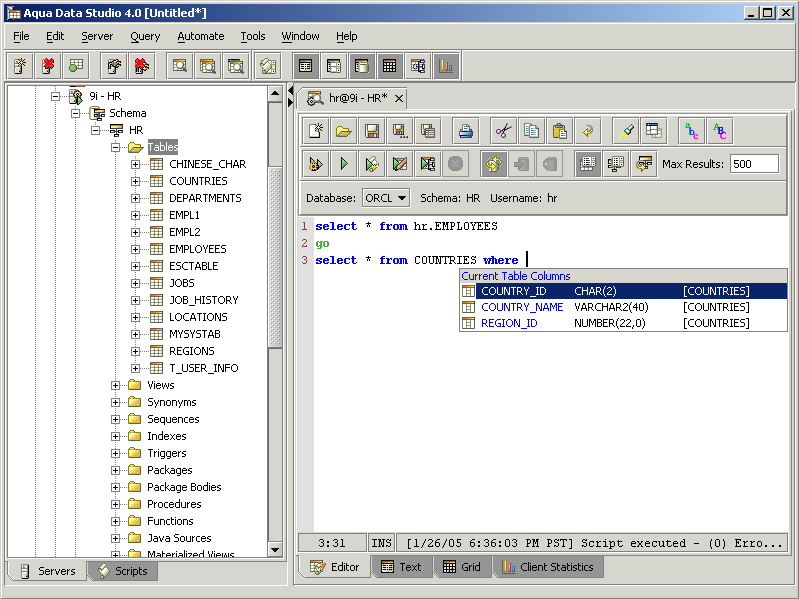The width and height of the screenshot is (799, 599).
Task: Expand the JOB_HISTORY table node
Action: [136, 300]
